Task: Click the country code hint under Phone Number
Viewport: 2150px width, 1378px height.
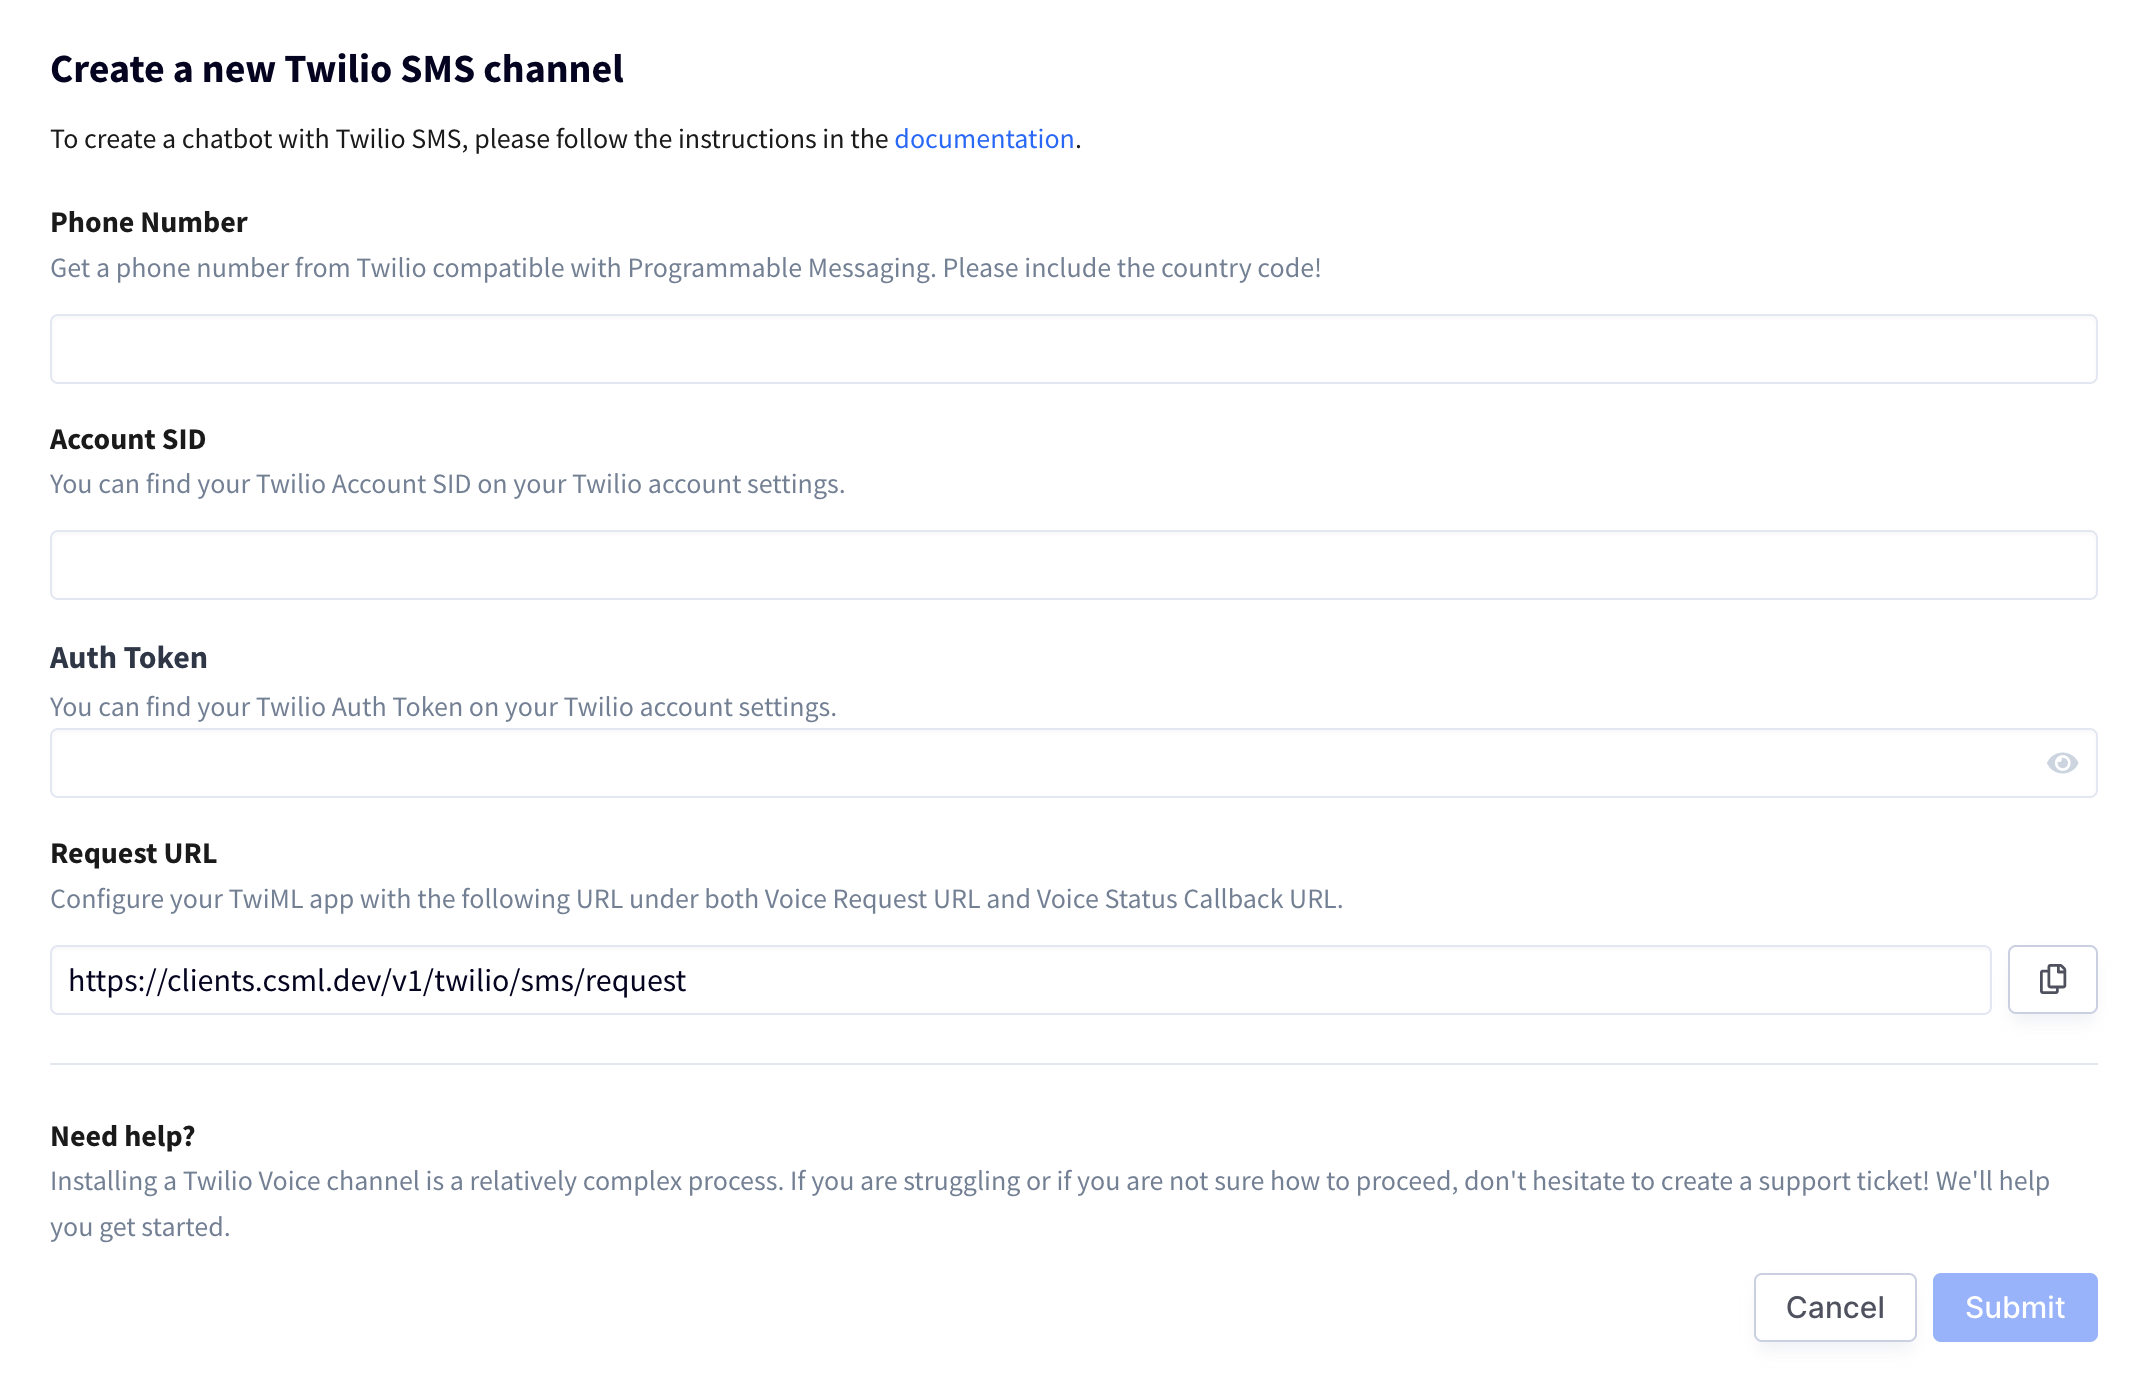Action: (686, 268)
